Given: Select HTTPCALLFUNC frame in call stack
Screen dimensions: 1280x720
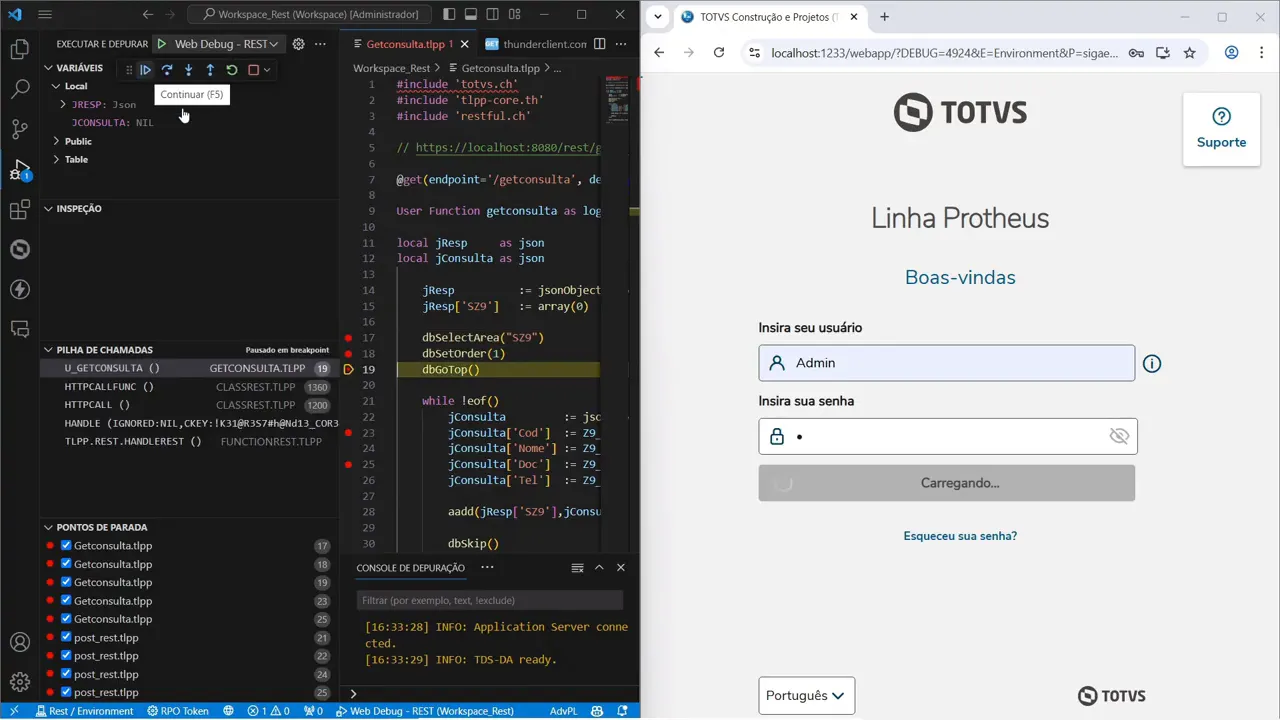Looking at the screenshot, I should click(x=109, y=387).
